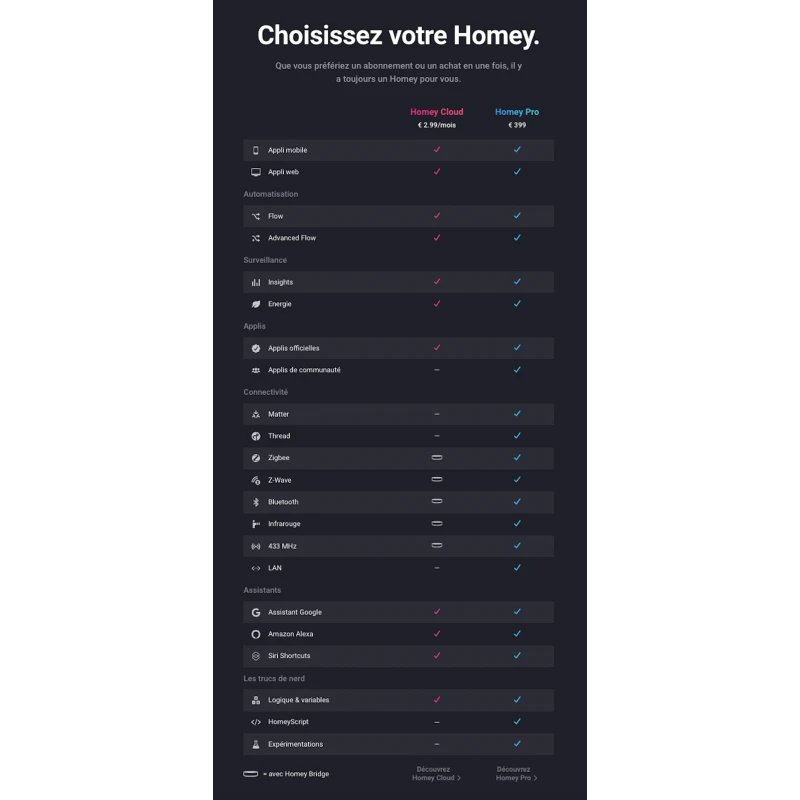Select the Homey Cloud column header
800x800 pixels.
437,112
